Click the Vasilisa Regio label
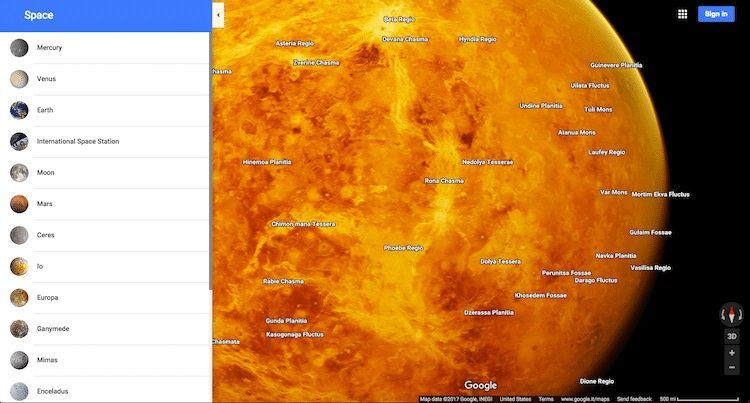Image resolution: width=750 pixels, height=403 pixels. pyautogui.click(x=651, y=268)
